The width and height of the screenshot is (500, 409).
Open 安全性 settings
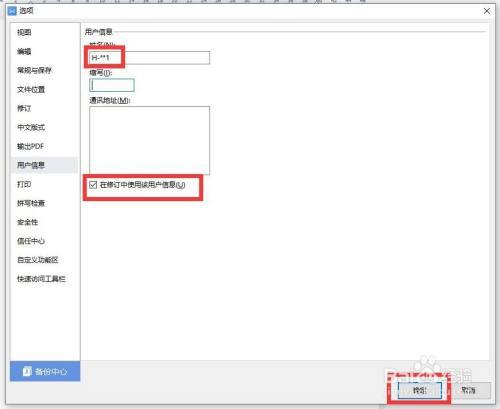coord(28,222)
